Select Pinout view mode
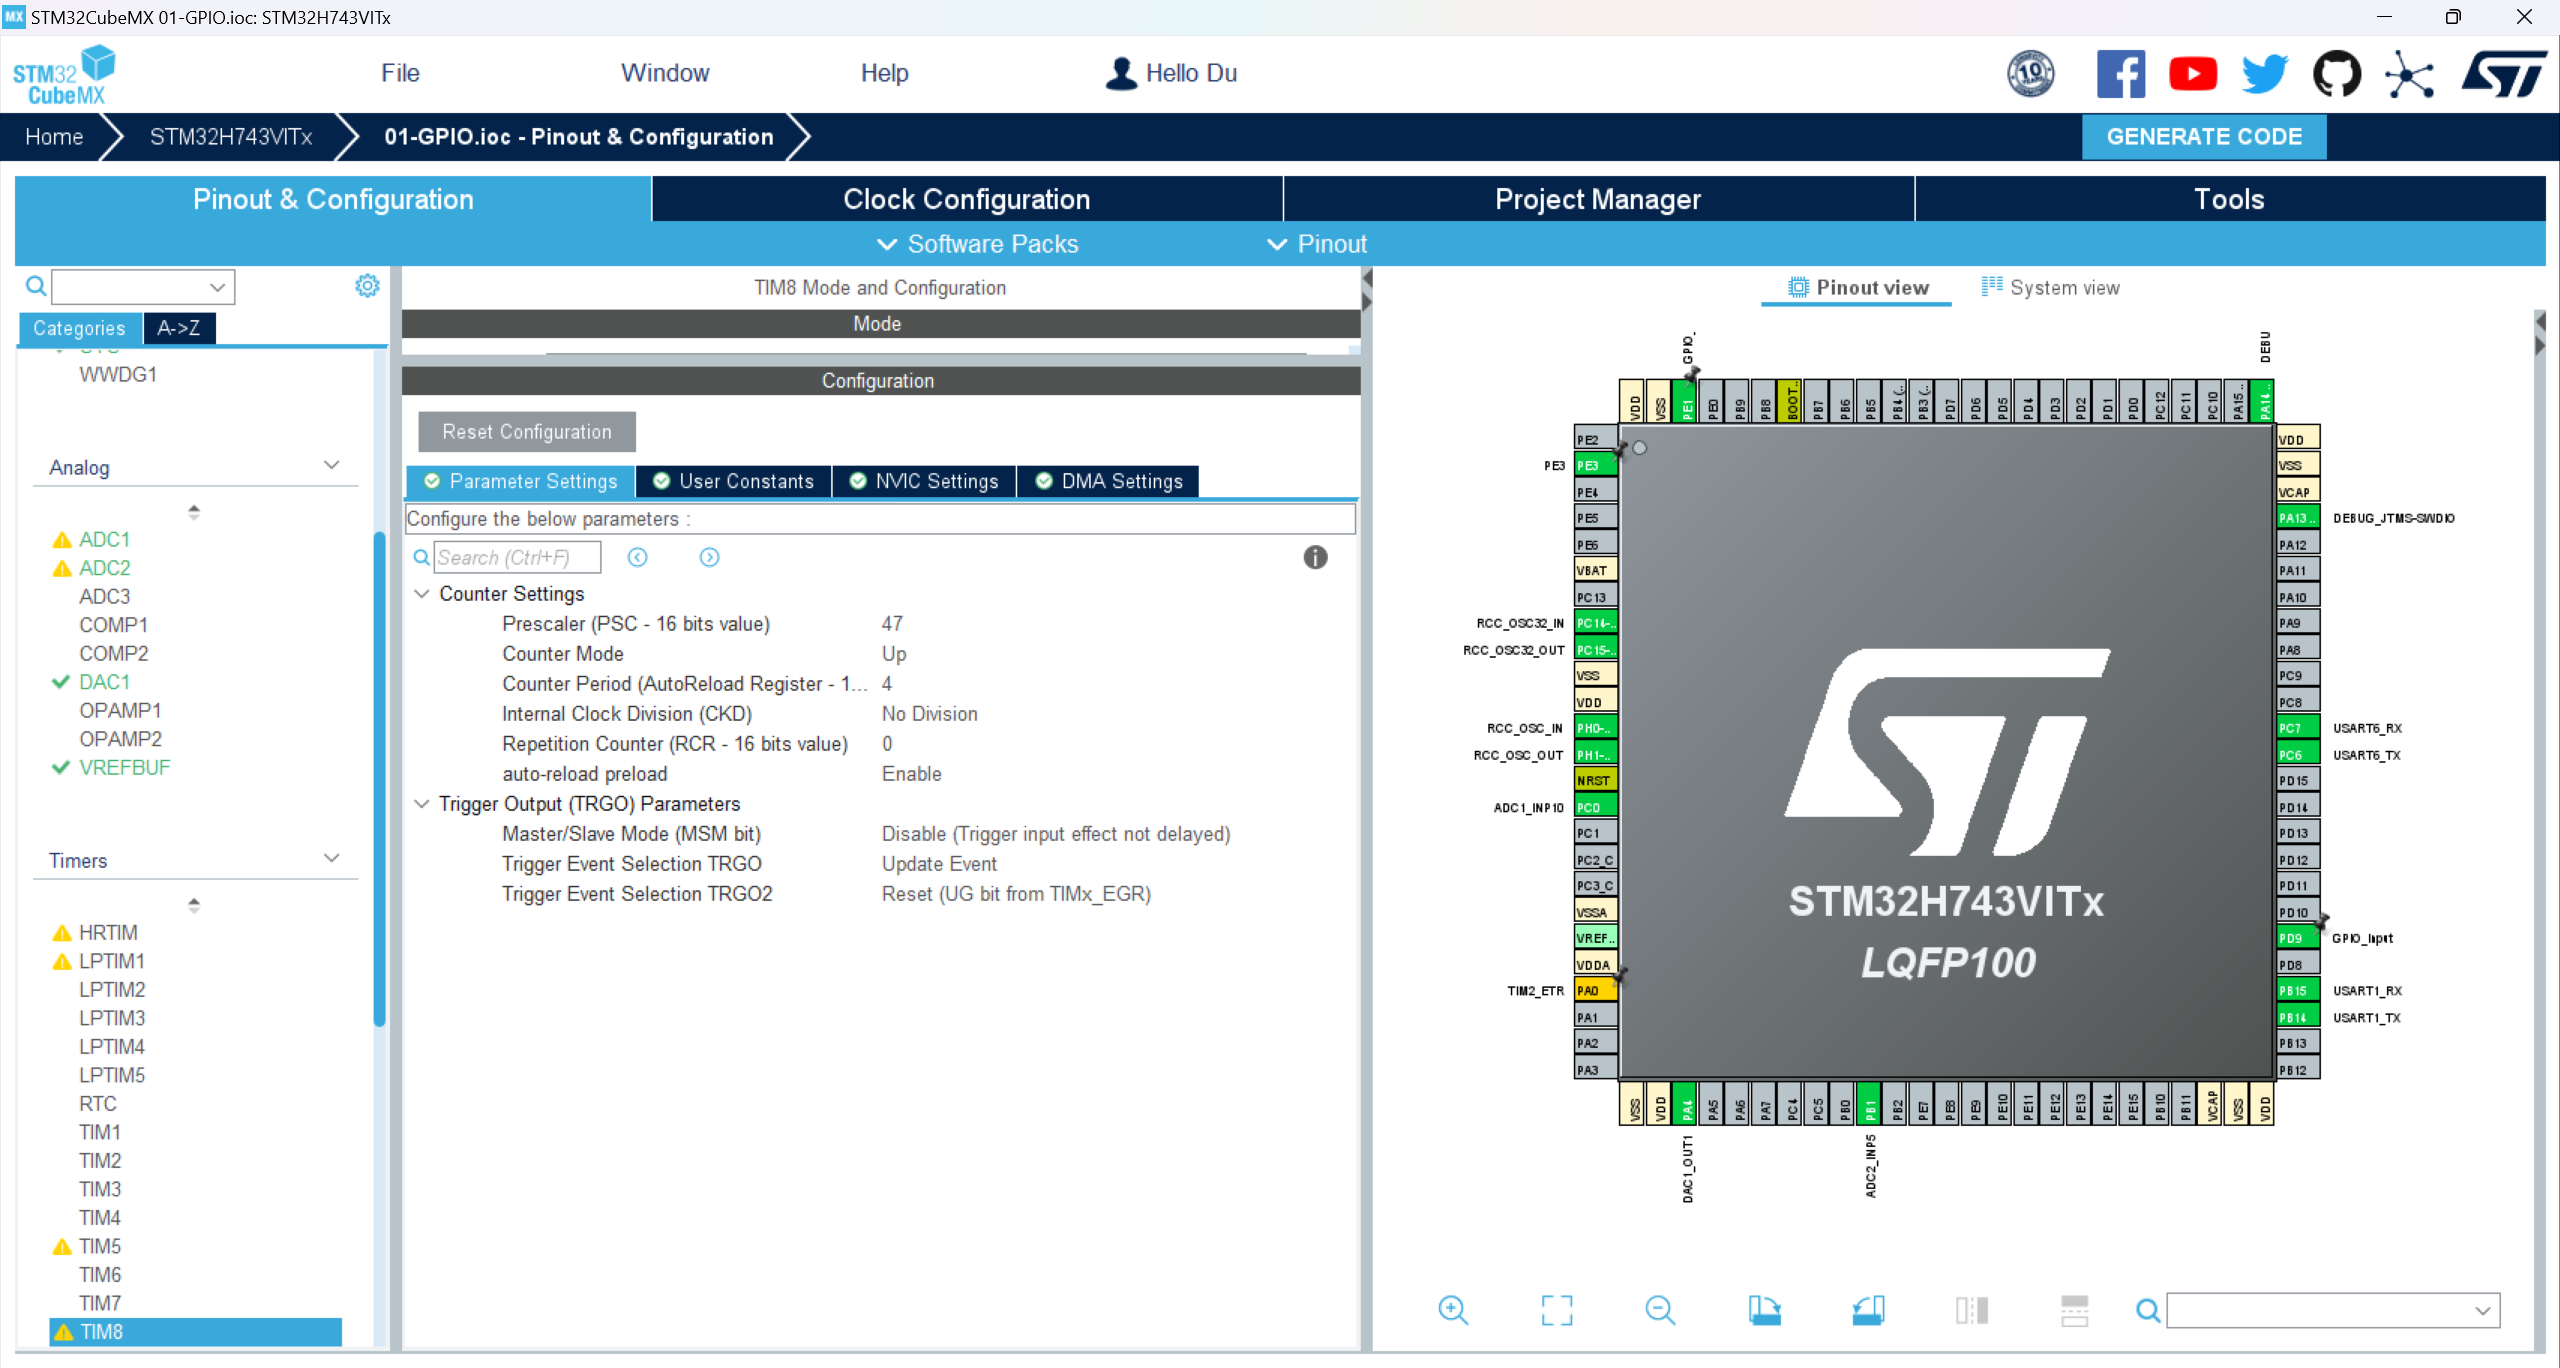Viewport: 2560px width, 1368px height. [x=1858, y=288]
